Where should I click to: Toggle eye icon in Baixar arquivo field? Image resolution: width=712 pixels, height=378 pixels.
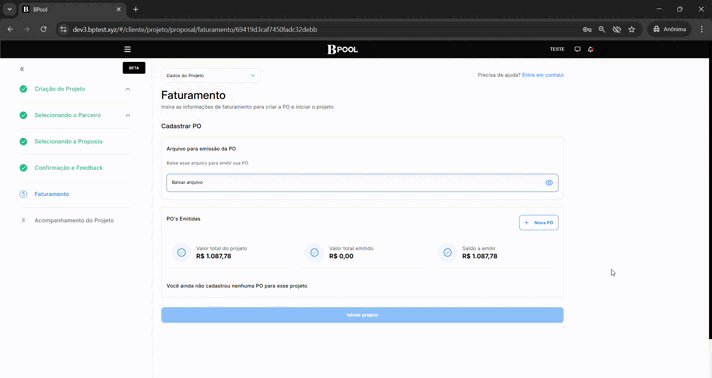point(549,183)
